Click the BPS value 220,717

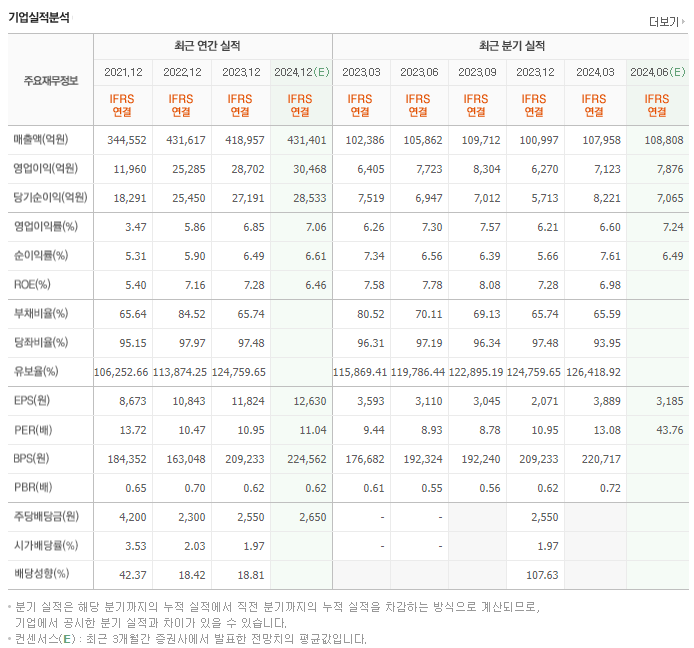coord(601,459)
